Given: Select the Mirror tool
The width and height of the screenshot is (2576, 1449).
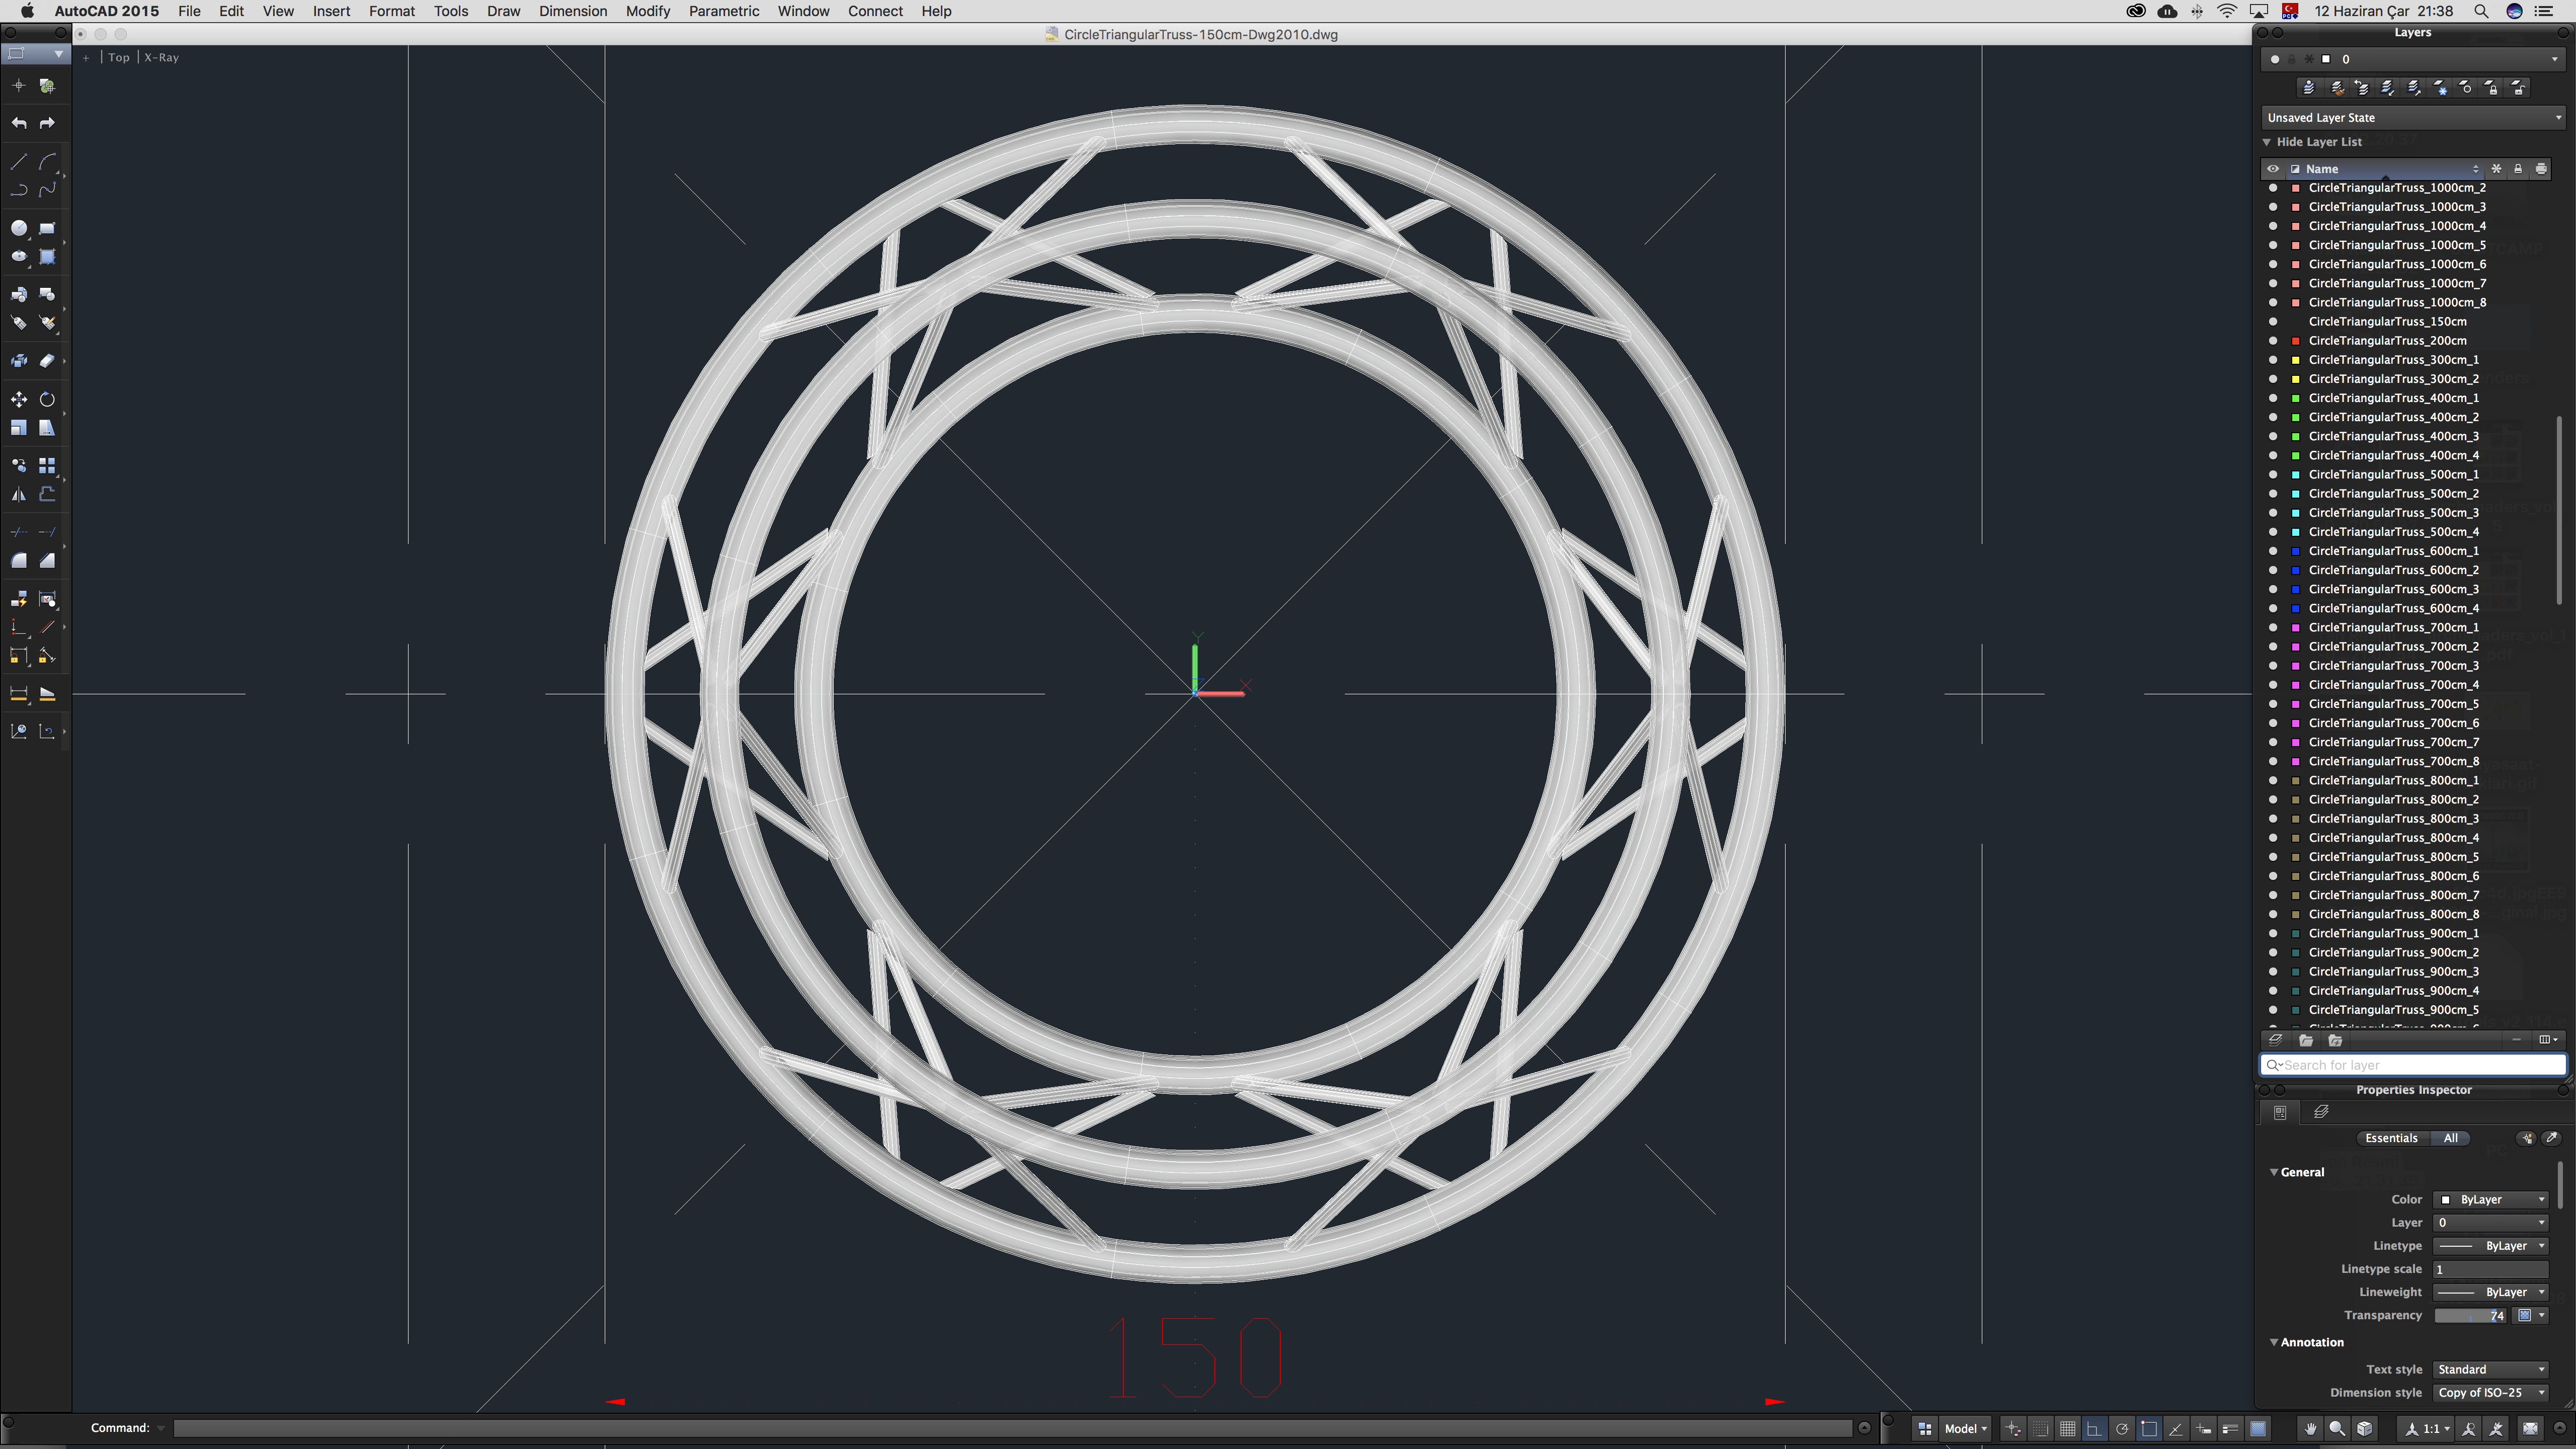Looking at the screenshot, I should pos(18,494).
